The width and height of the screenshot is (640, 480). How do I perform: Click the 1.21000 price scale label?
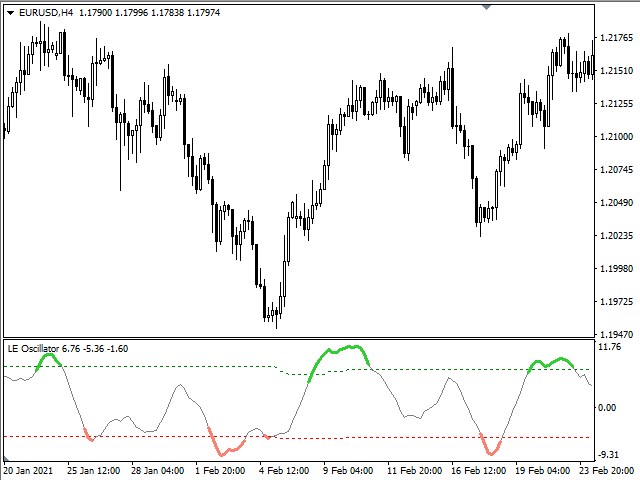coord(616,136)
